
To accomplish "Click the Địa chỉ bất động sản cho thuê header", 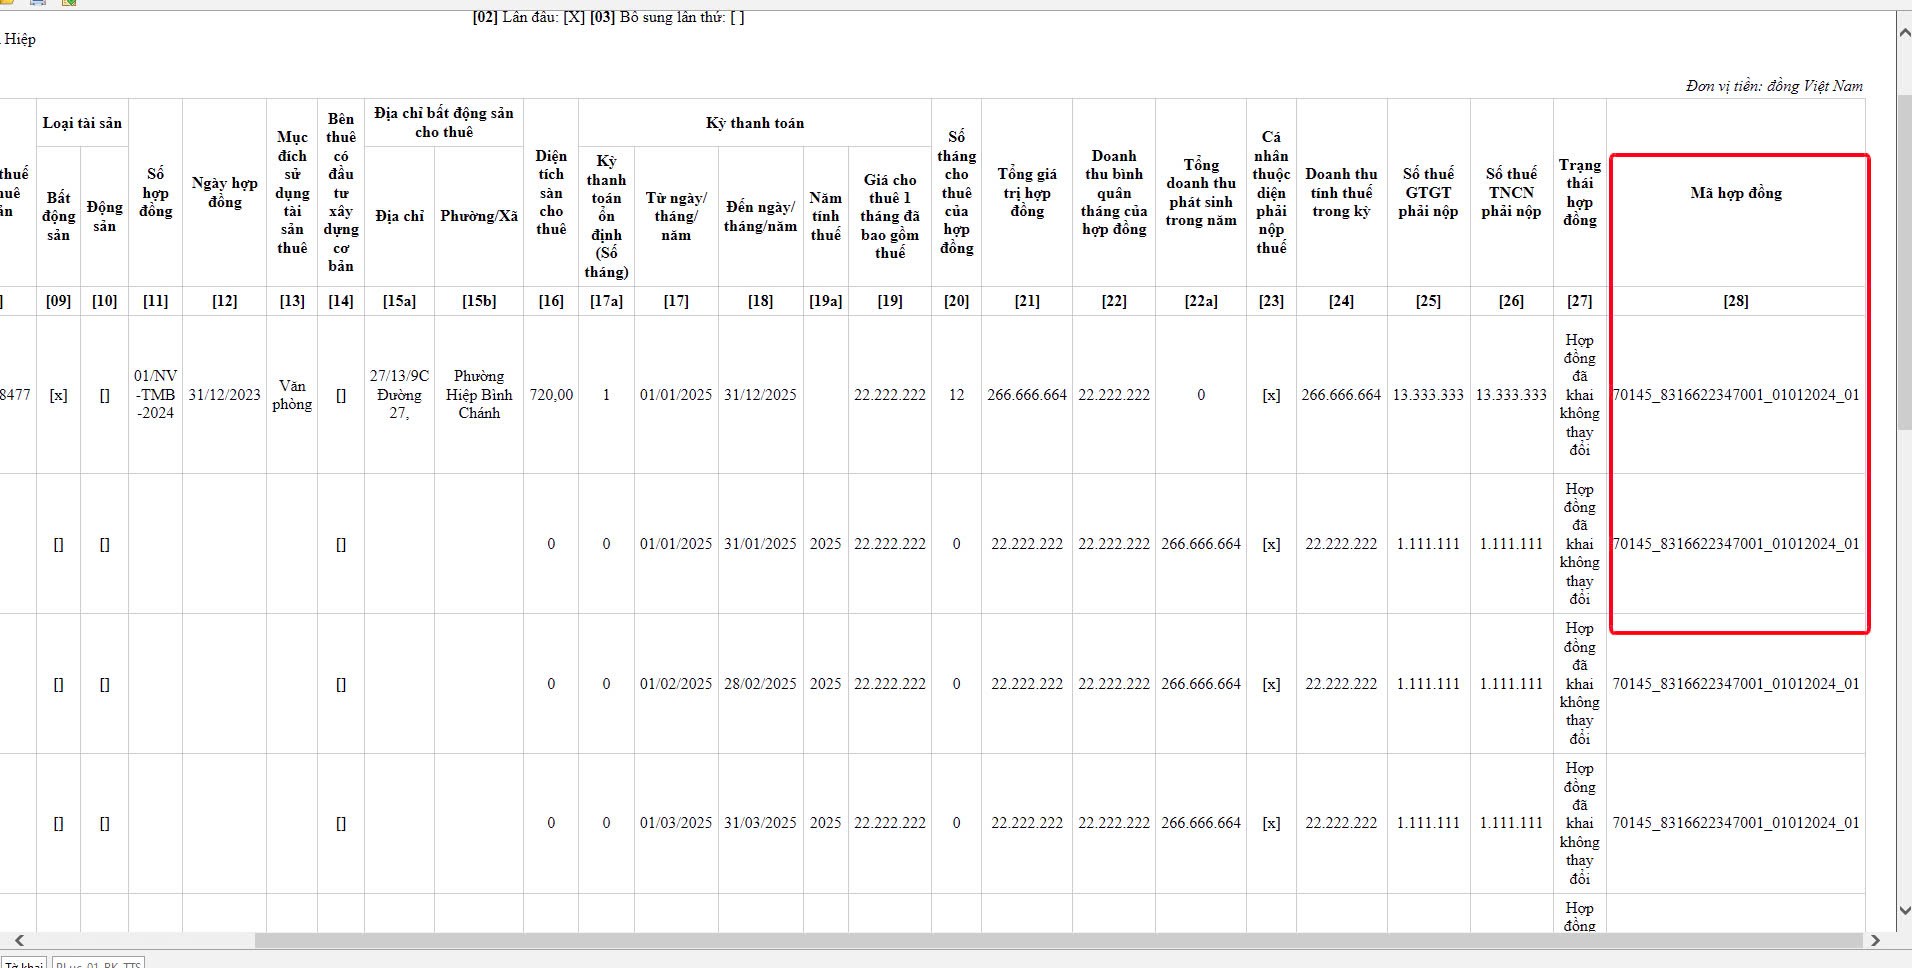I will 444,122.
